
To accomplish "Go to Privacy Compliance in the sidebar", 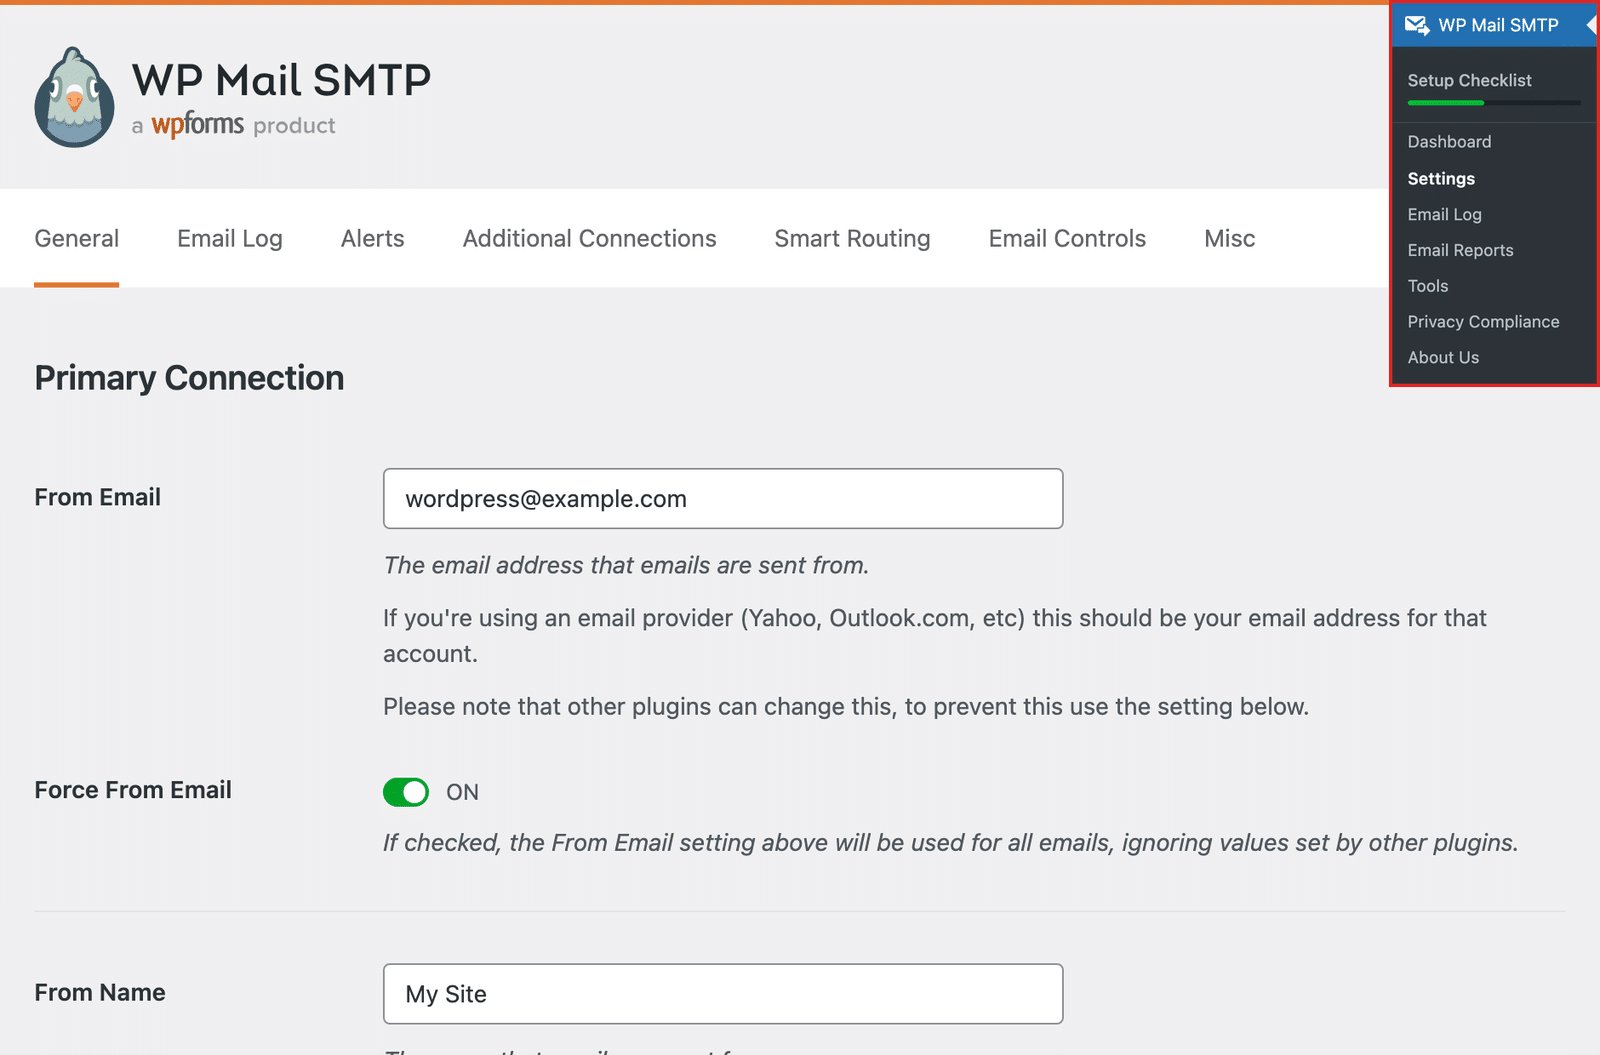I will pyautogui.click(x=1484, y=322).
